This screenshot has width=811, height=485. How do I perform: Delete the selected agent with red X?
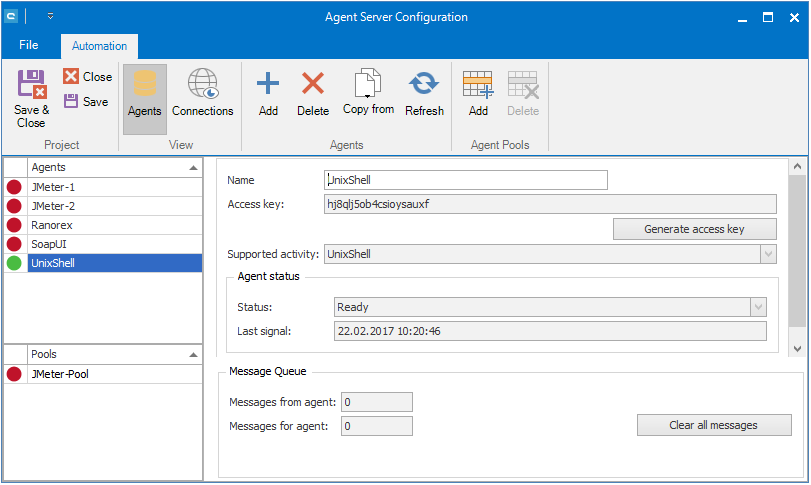(x=313, y=95)
